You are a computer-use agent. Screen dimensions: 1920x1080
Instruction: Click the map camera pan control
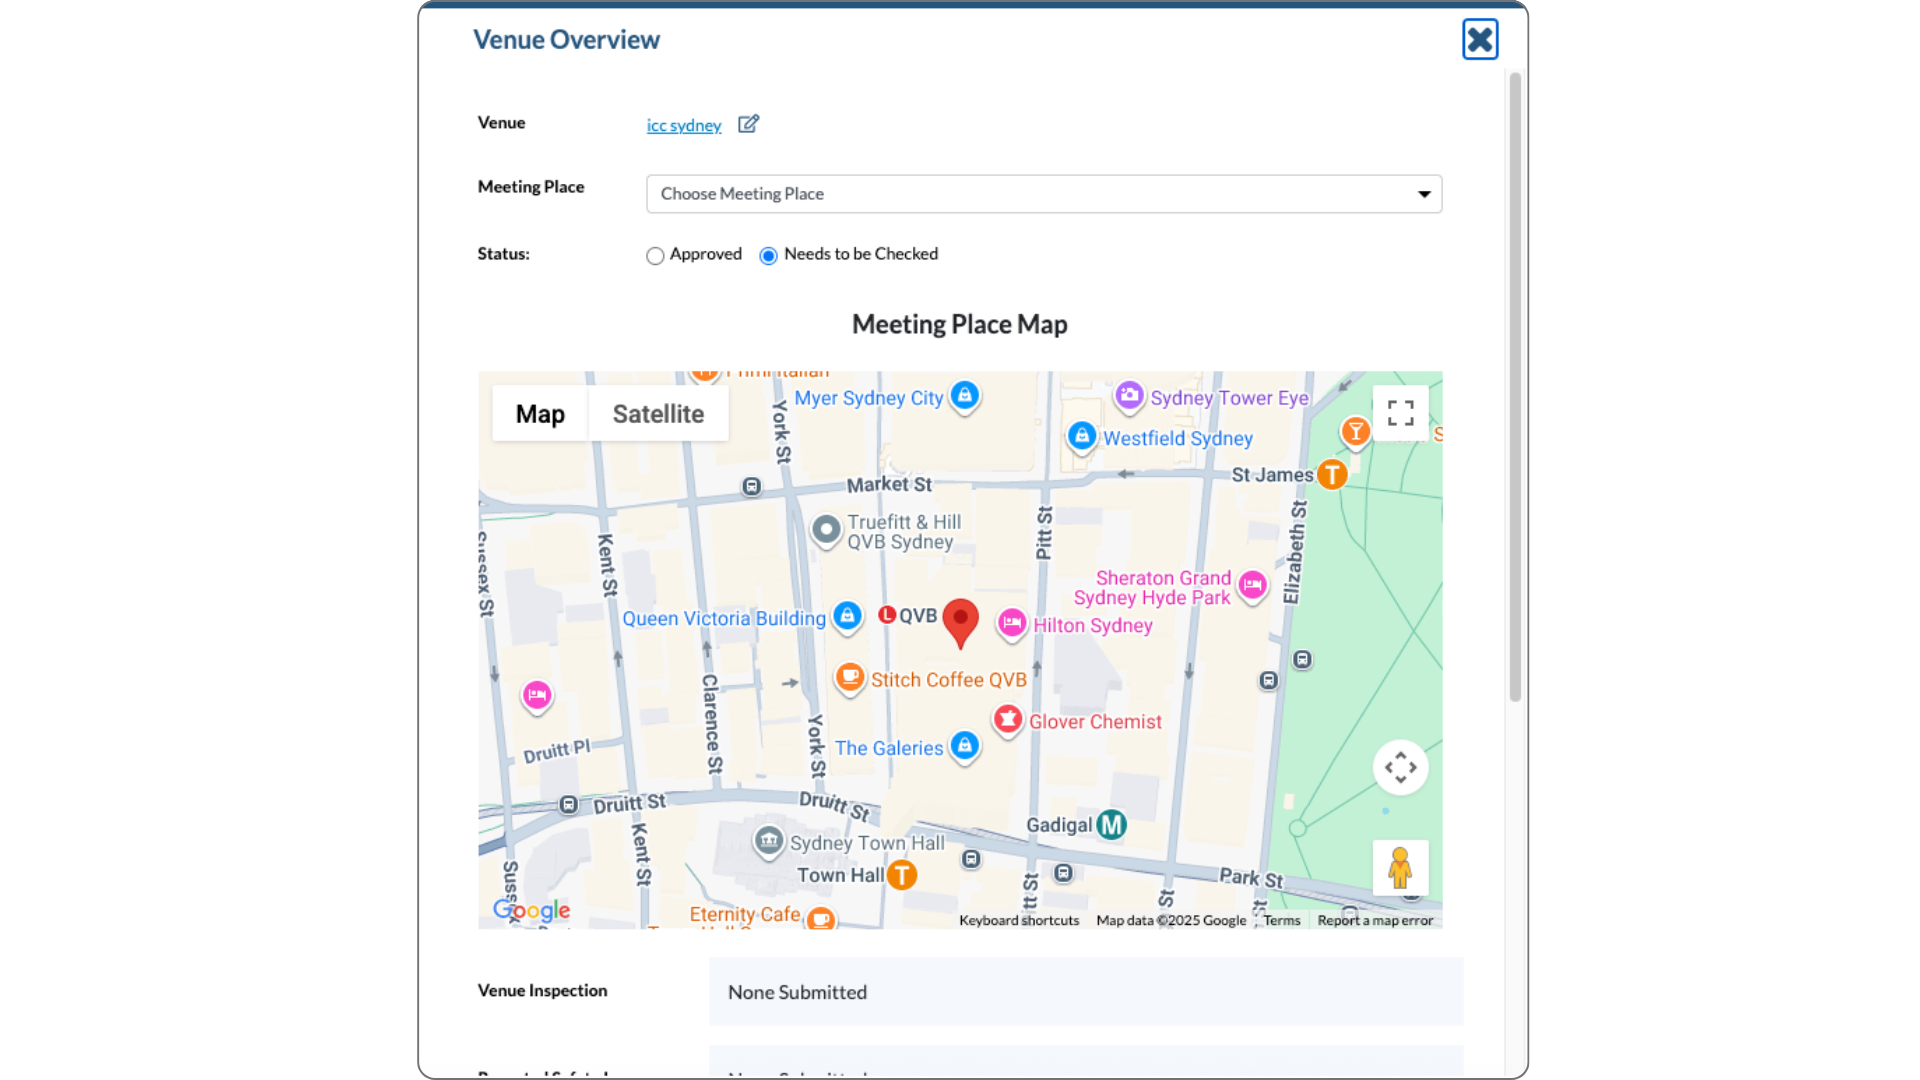click(1400, 768)
